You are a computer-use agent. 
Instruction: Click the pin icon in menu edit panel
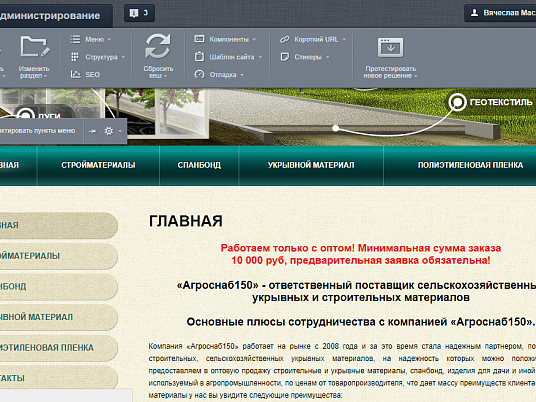pos(92,131)
